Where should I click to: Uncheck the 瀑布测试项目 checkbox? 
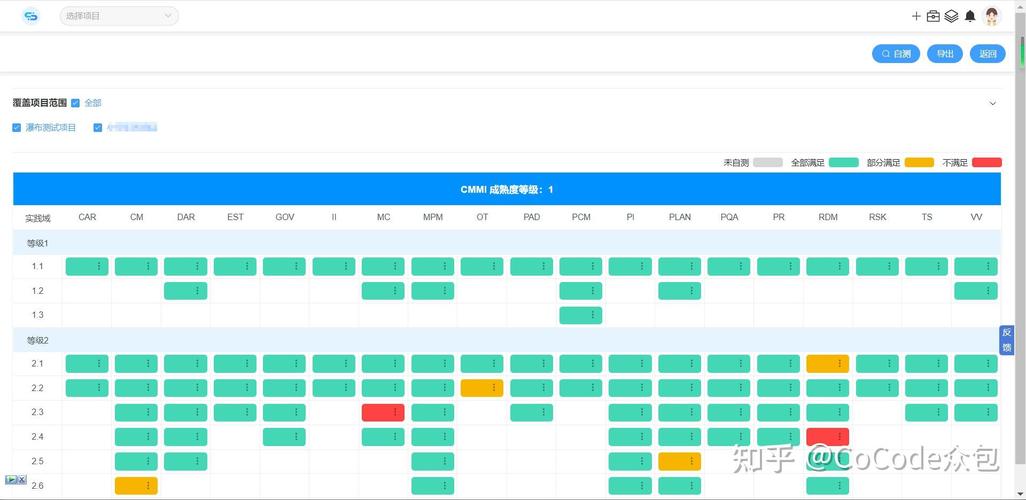point(17,128)
